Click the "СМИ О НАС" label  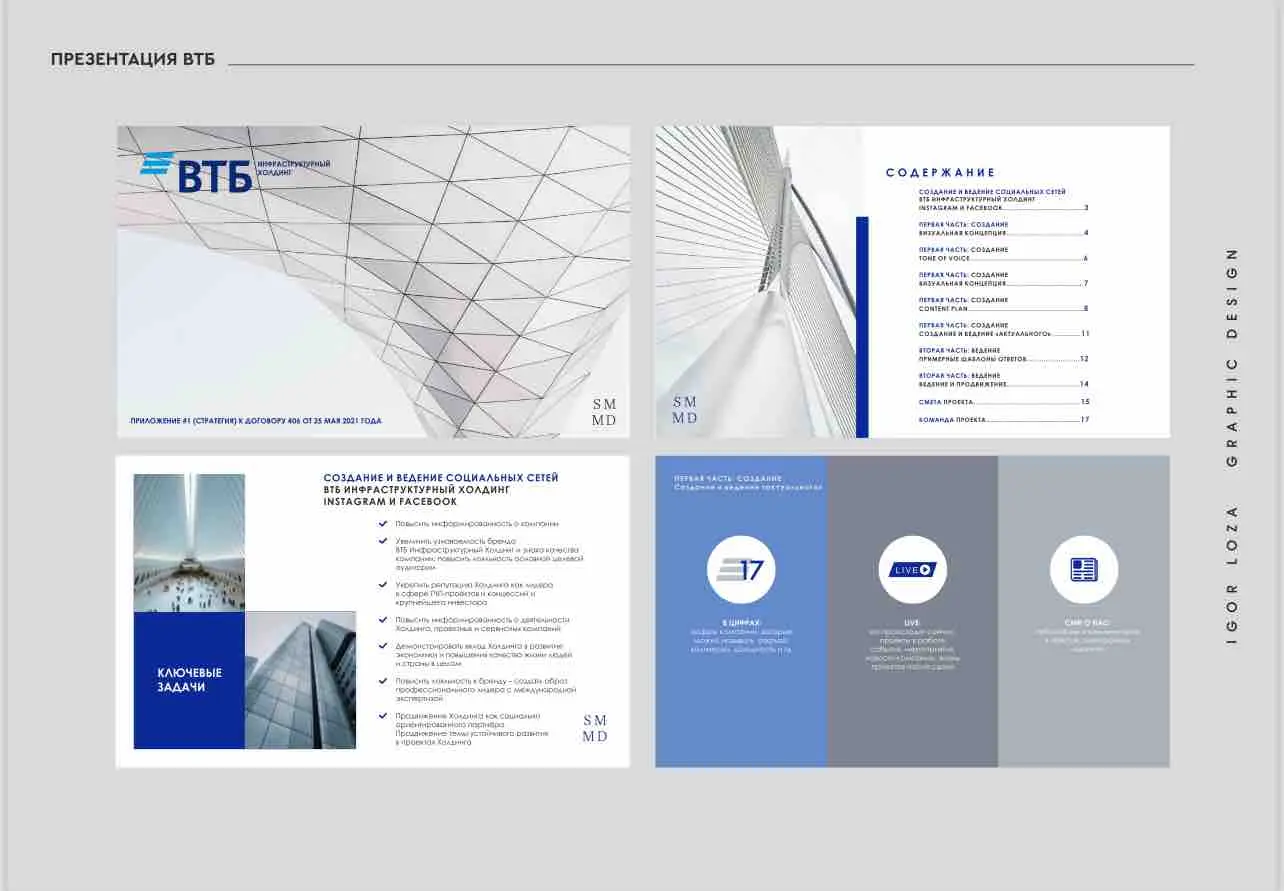[x=1087, y=622]
